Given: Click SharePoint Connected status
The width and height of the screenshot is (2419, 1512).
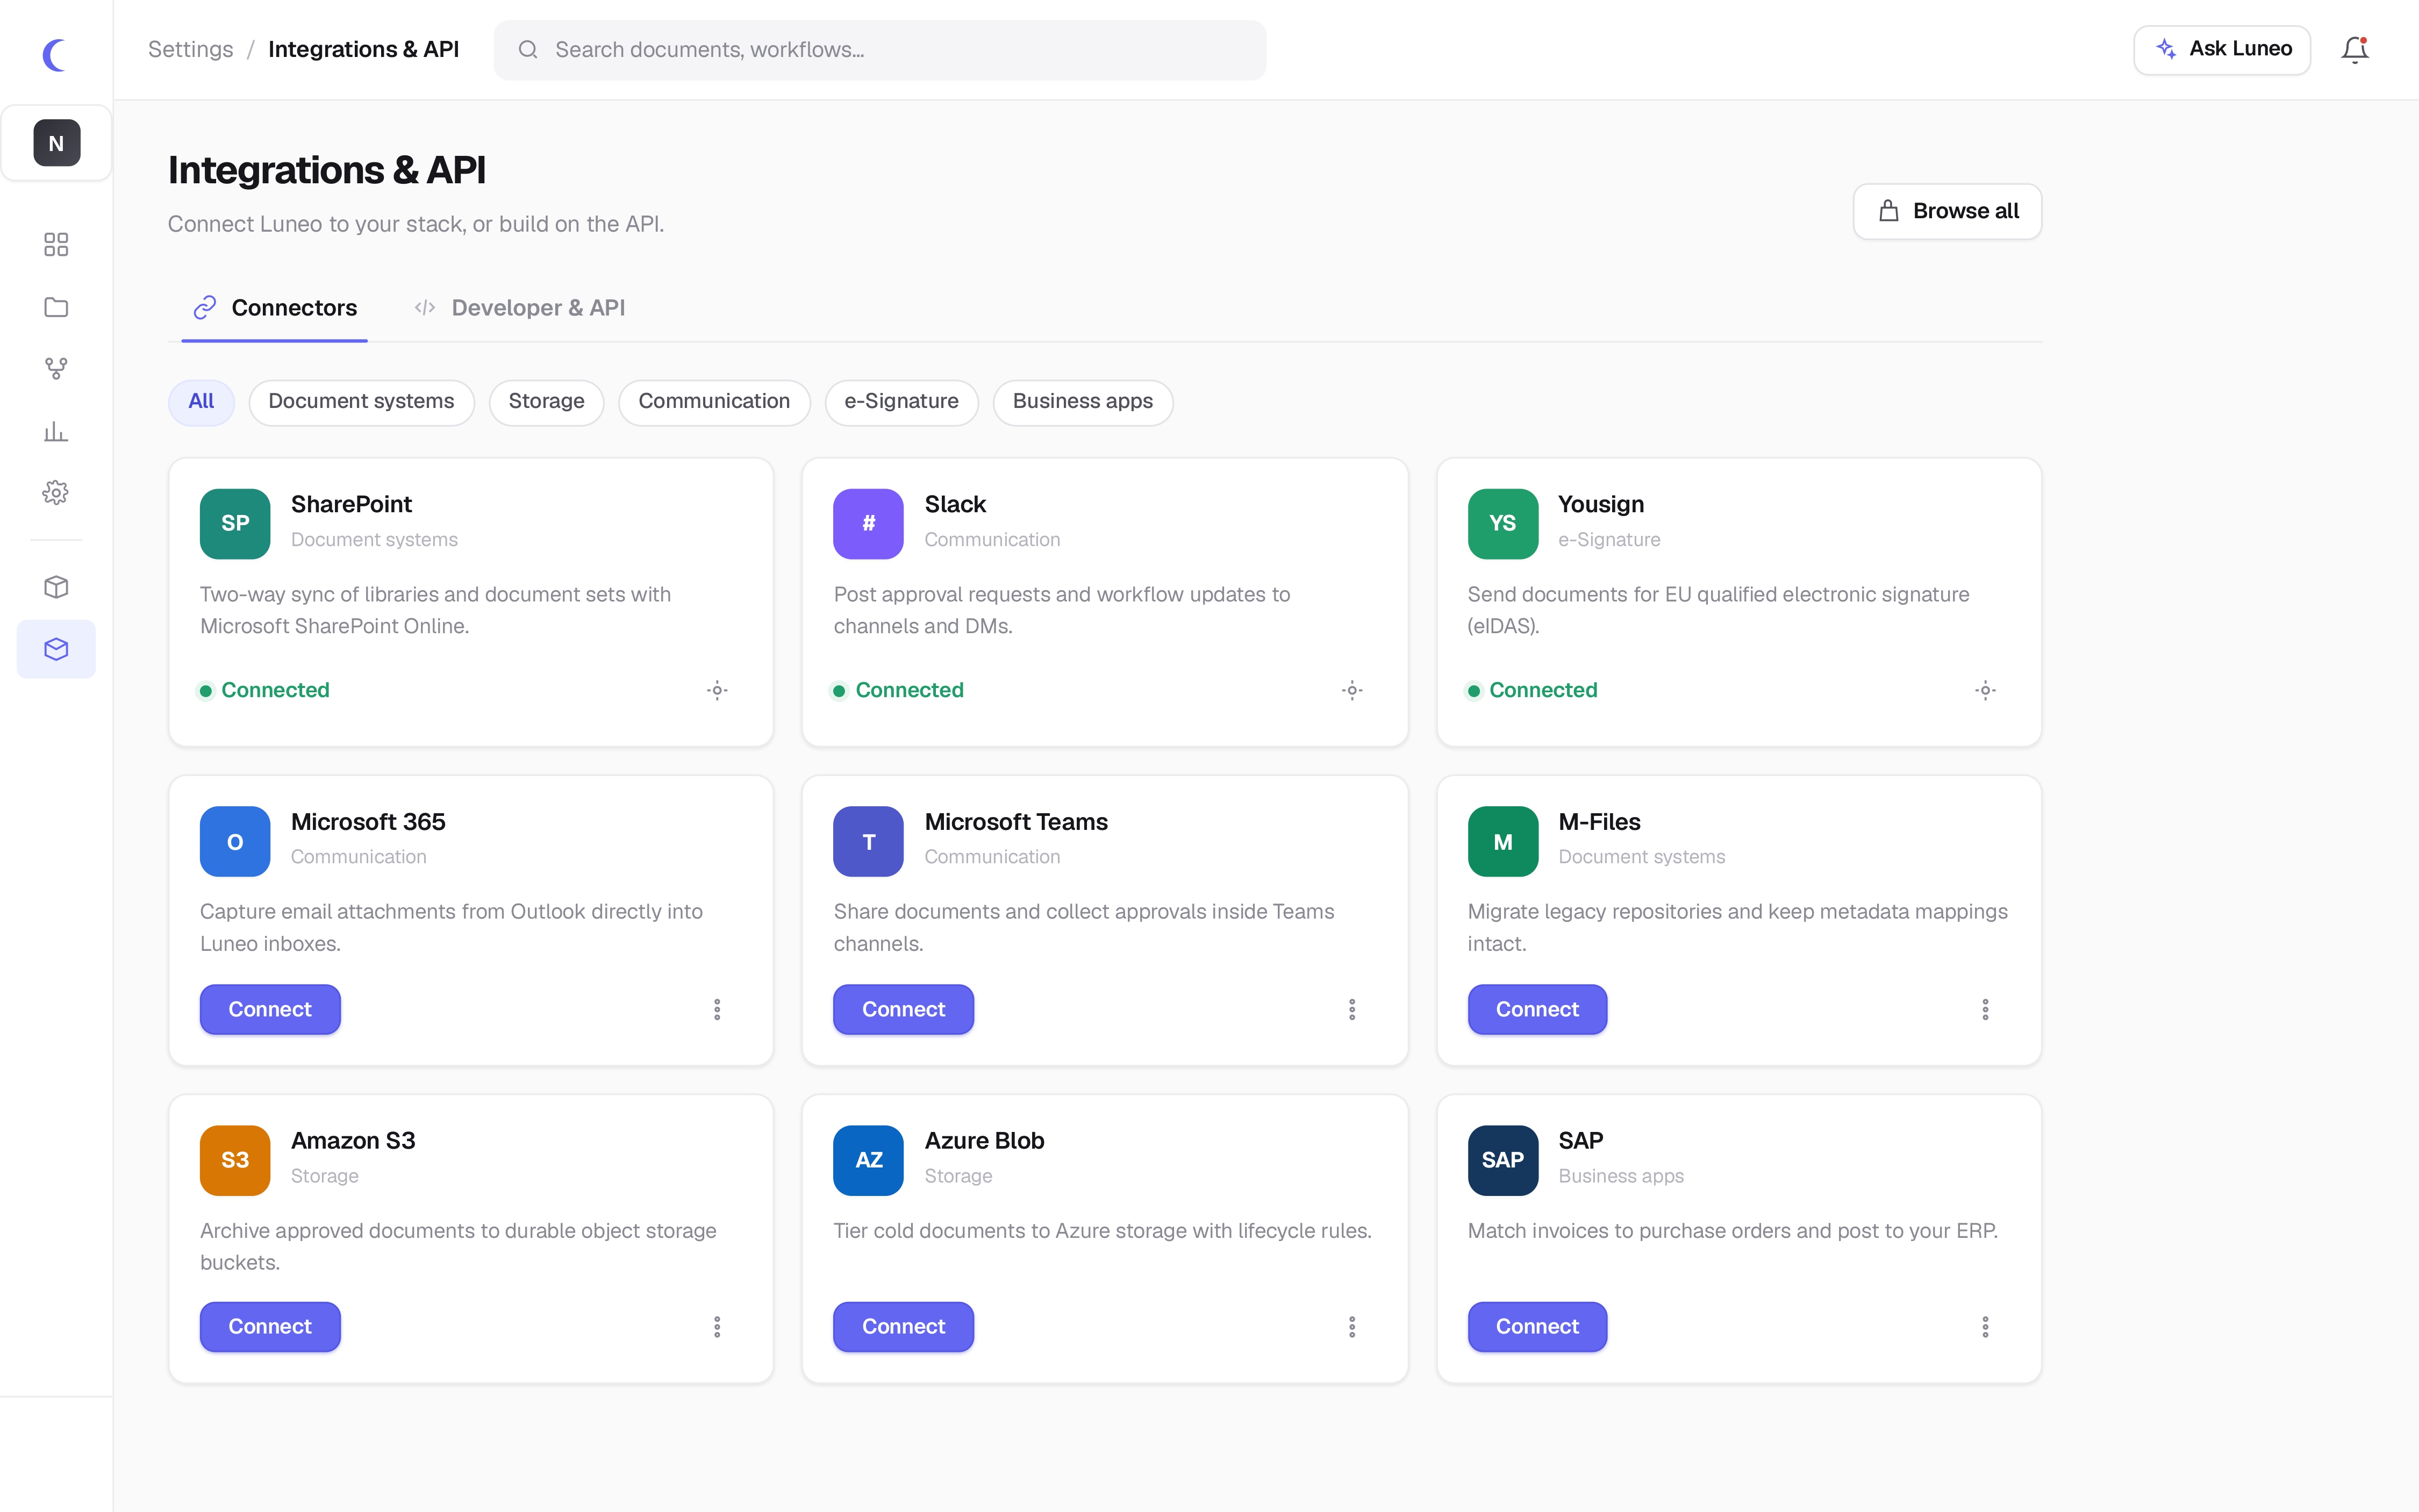Looking at the screenshot, I should coord(264,690).
